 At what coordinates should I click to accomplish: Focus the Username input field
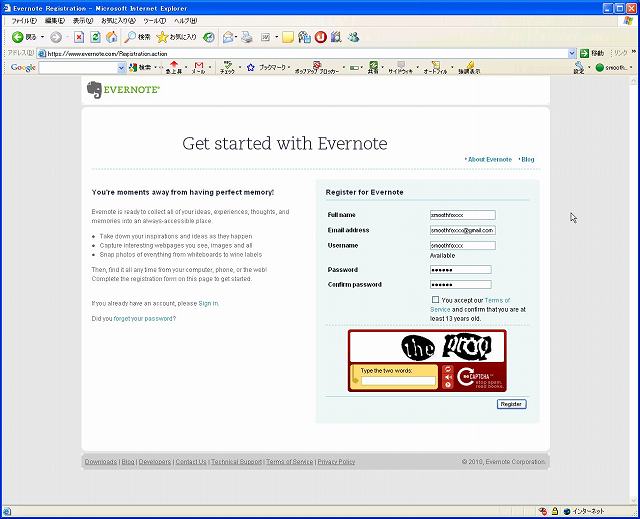click(462, 245)
